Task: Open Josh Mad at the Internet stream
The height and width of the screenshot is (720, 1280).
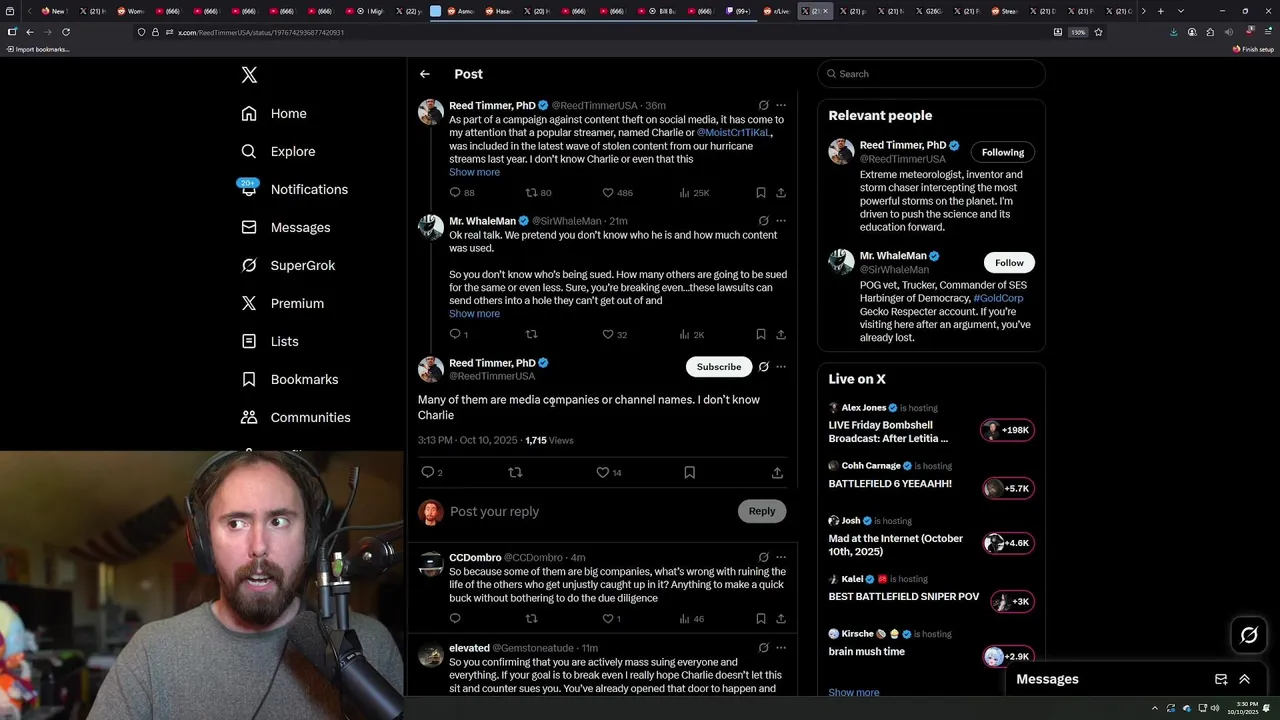Action: click(x=931, y=538)
